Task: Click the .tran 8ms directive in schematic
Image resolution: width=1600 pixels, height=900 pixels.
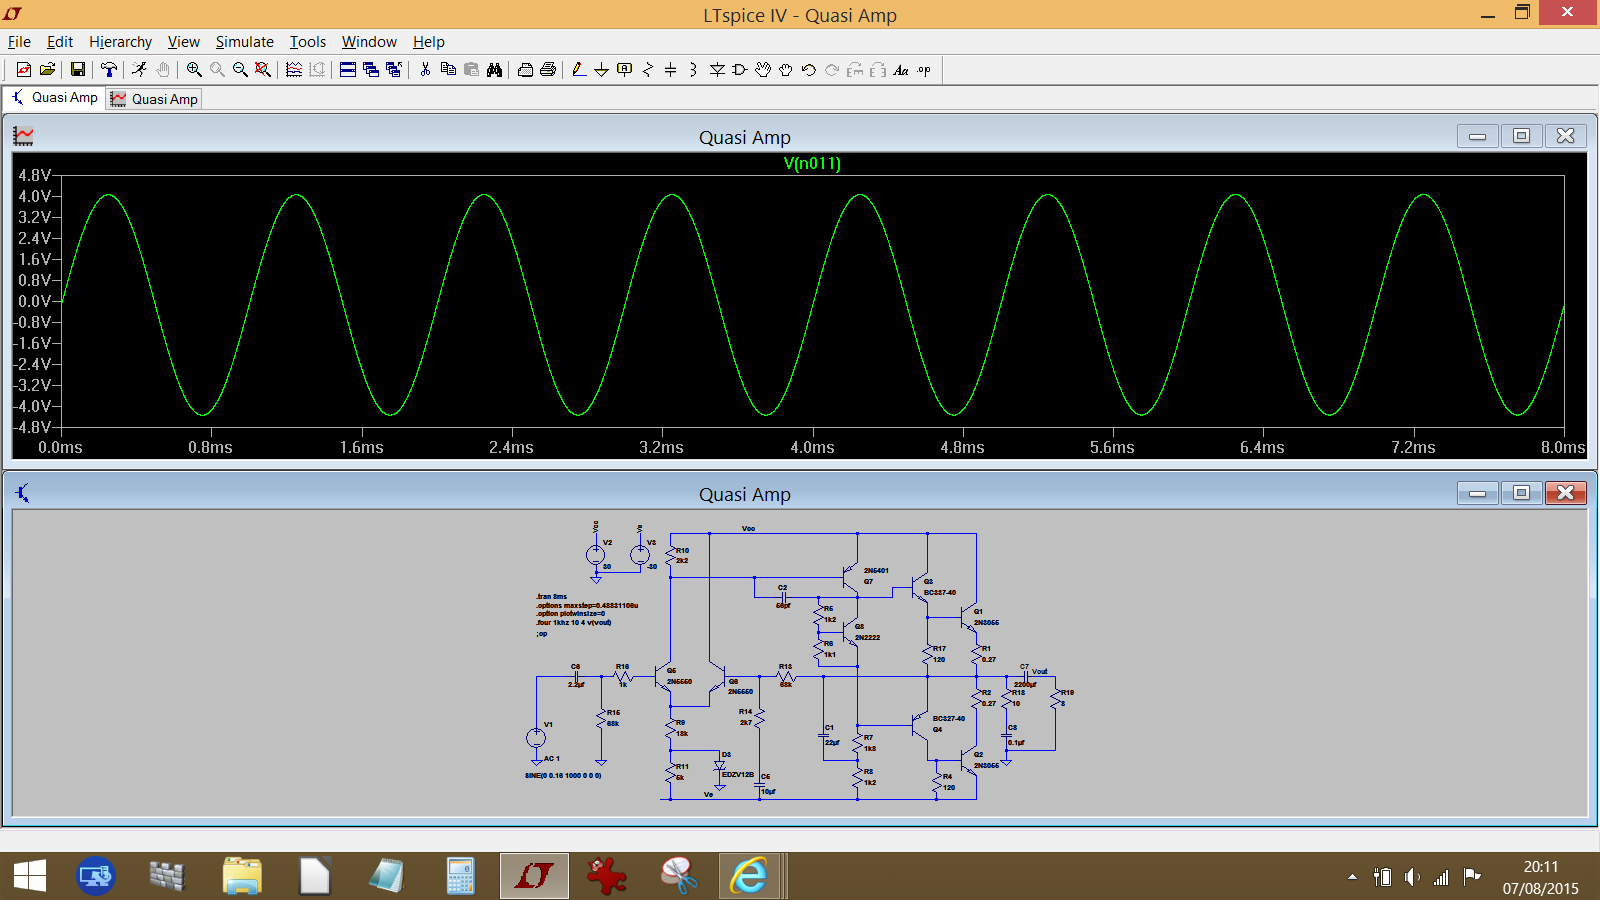Action: pos(551,596)
